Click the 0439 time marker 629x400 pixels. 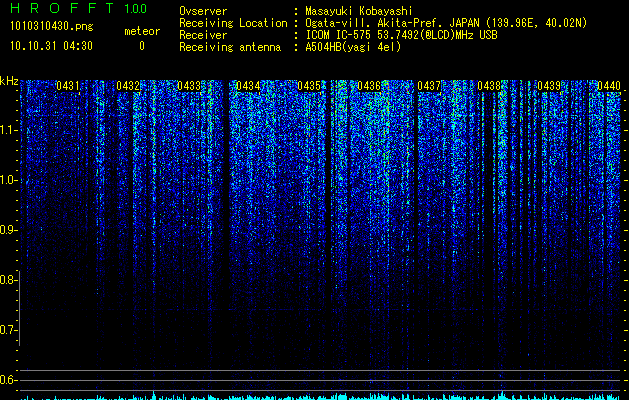point(549,86)
